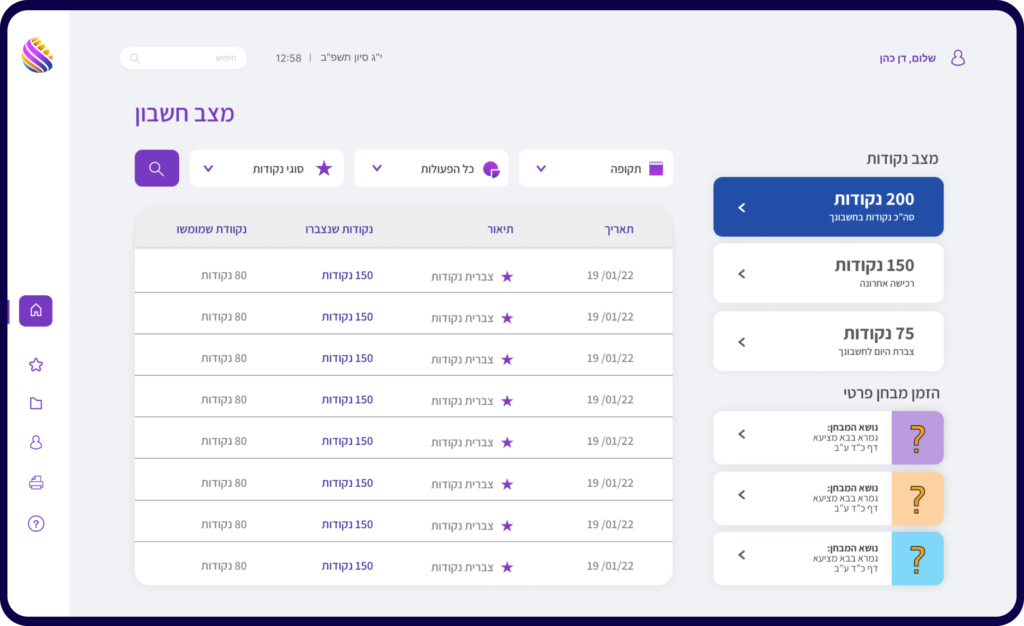1024x626 pixels.
Task: Open help question mark icon in sidebar
Action: coord(36,523)
